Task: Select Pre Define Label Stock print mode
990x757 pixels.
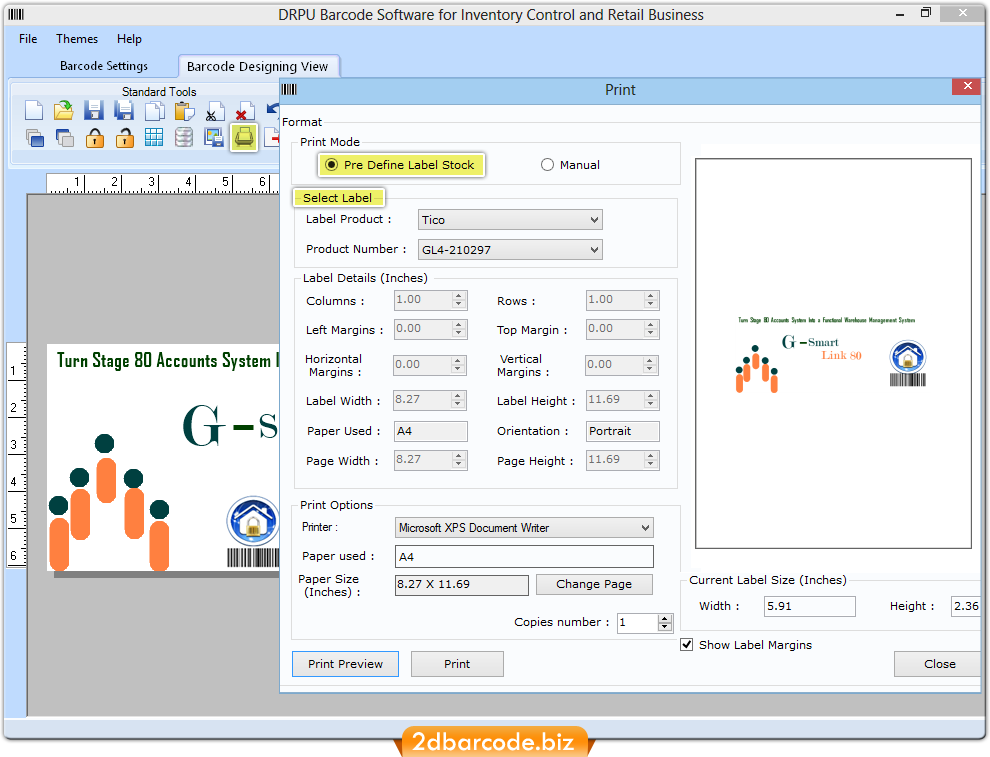Action: point(401,165)
